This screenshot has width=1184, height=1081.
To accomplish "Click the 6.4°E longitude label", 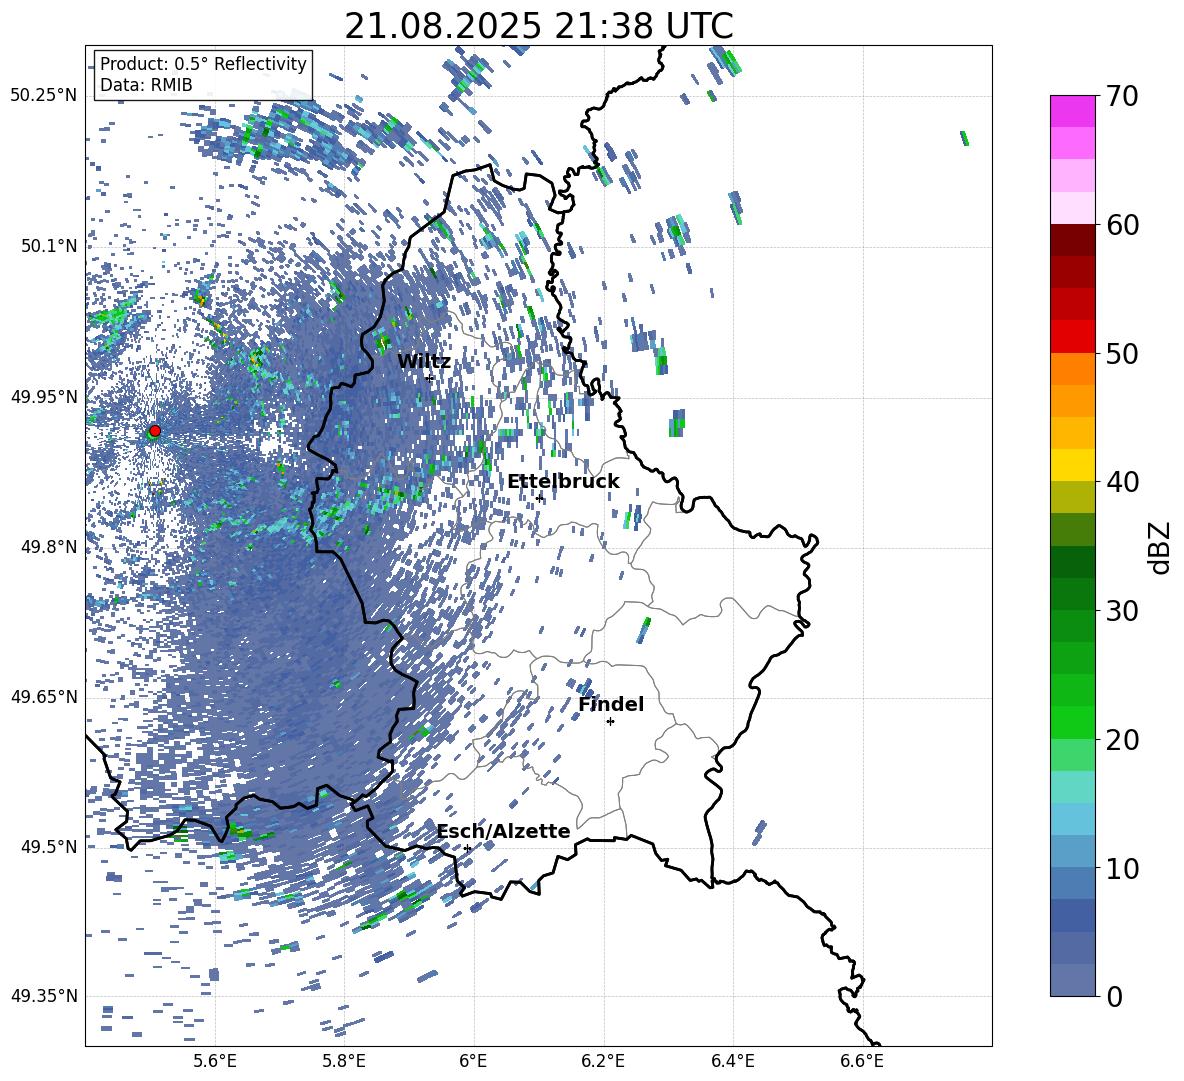I will click(x=732, y=1061).
